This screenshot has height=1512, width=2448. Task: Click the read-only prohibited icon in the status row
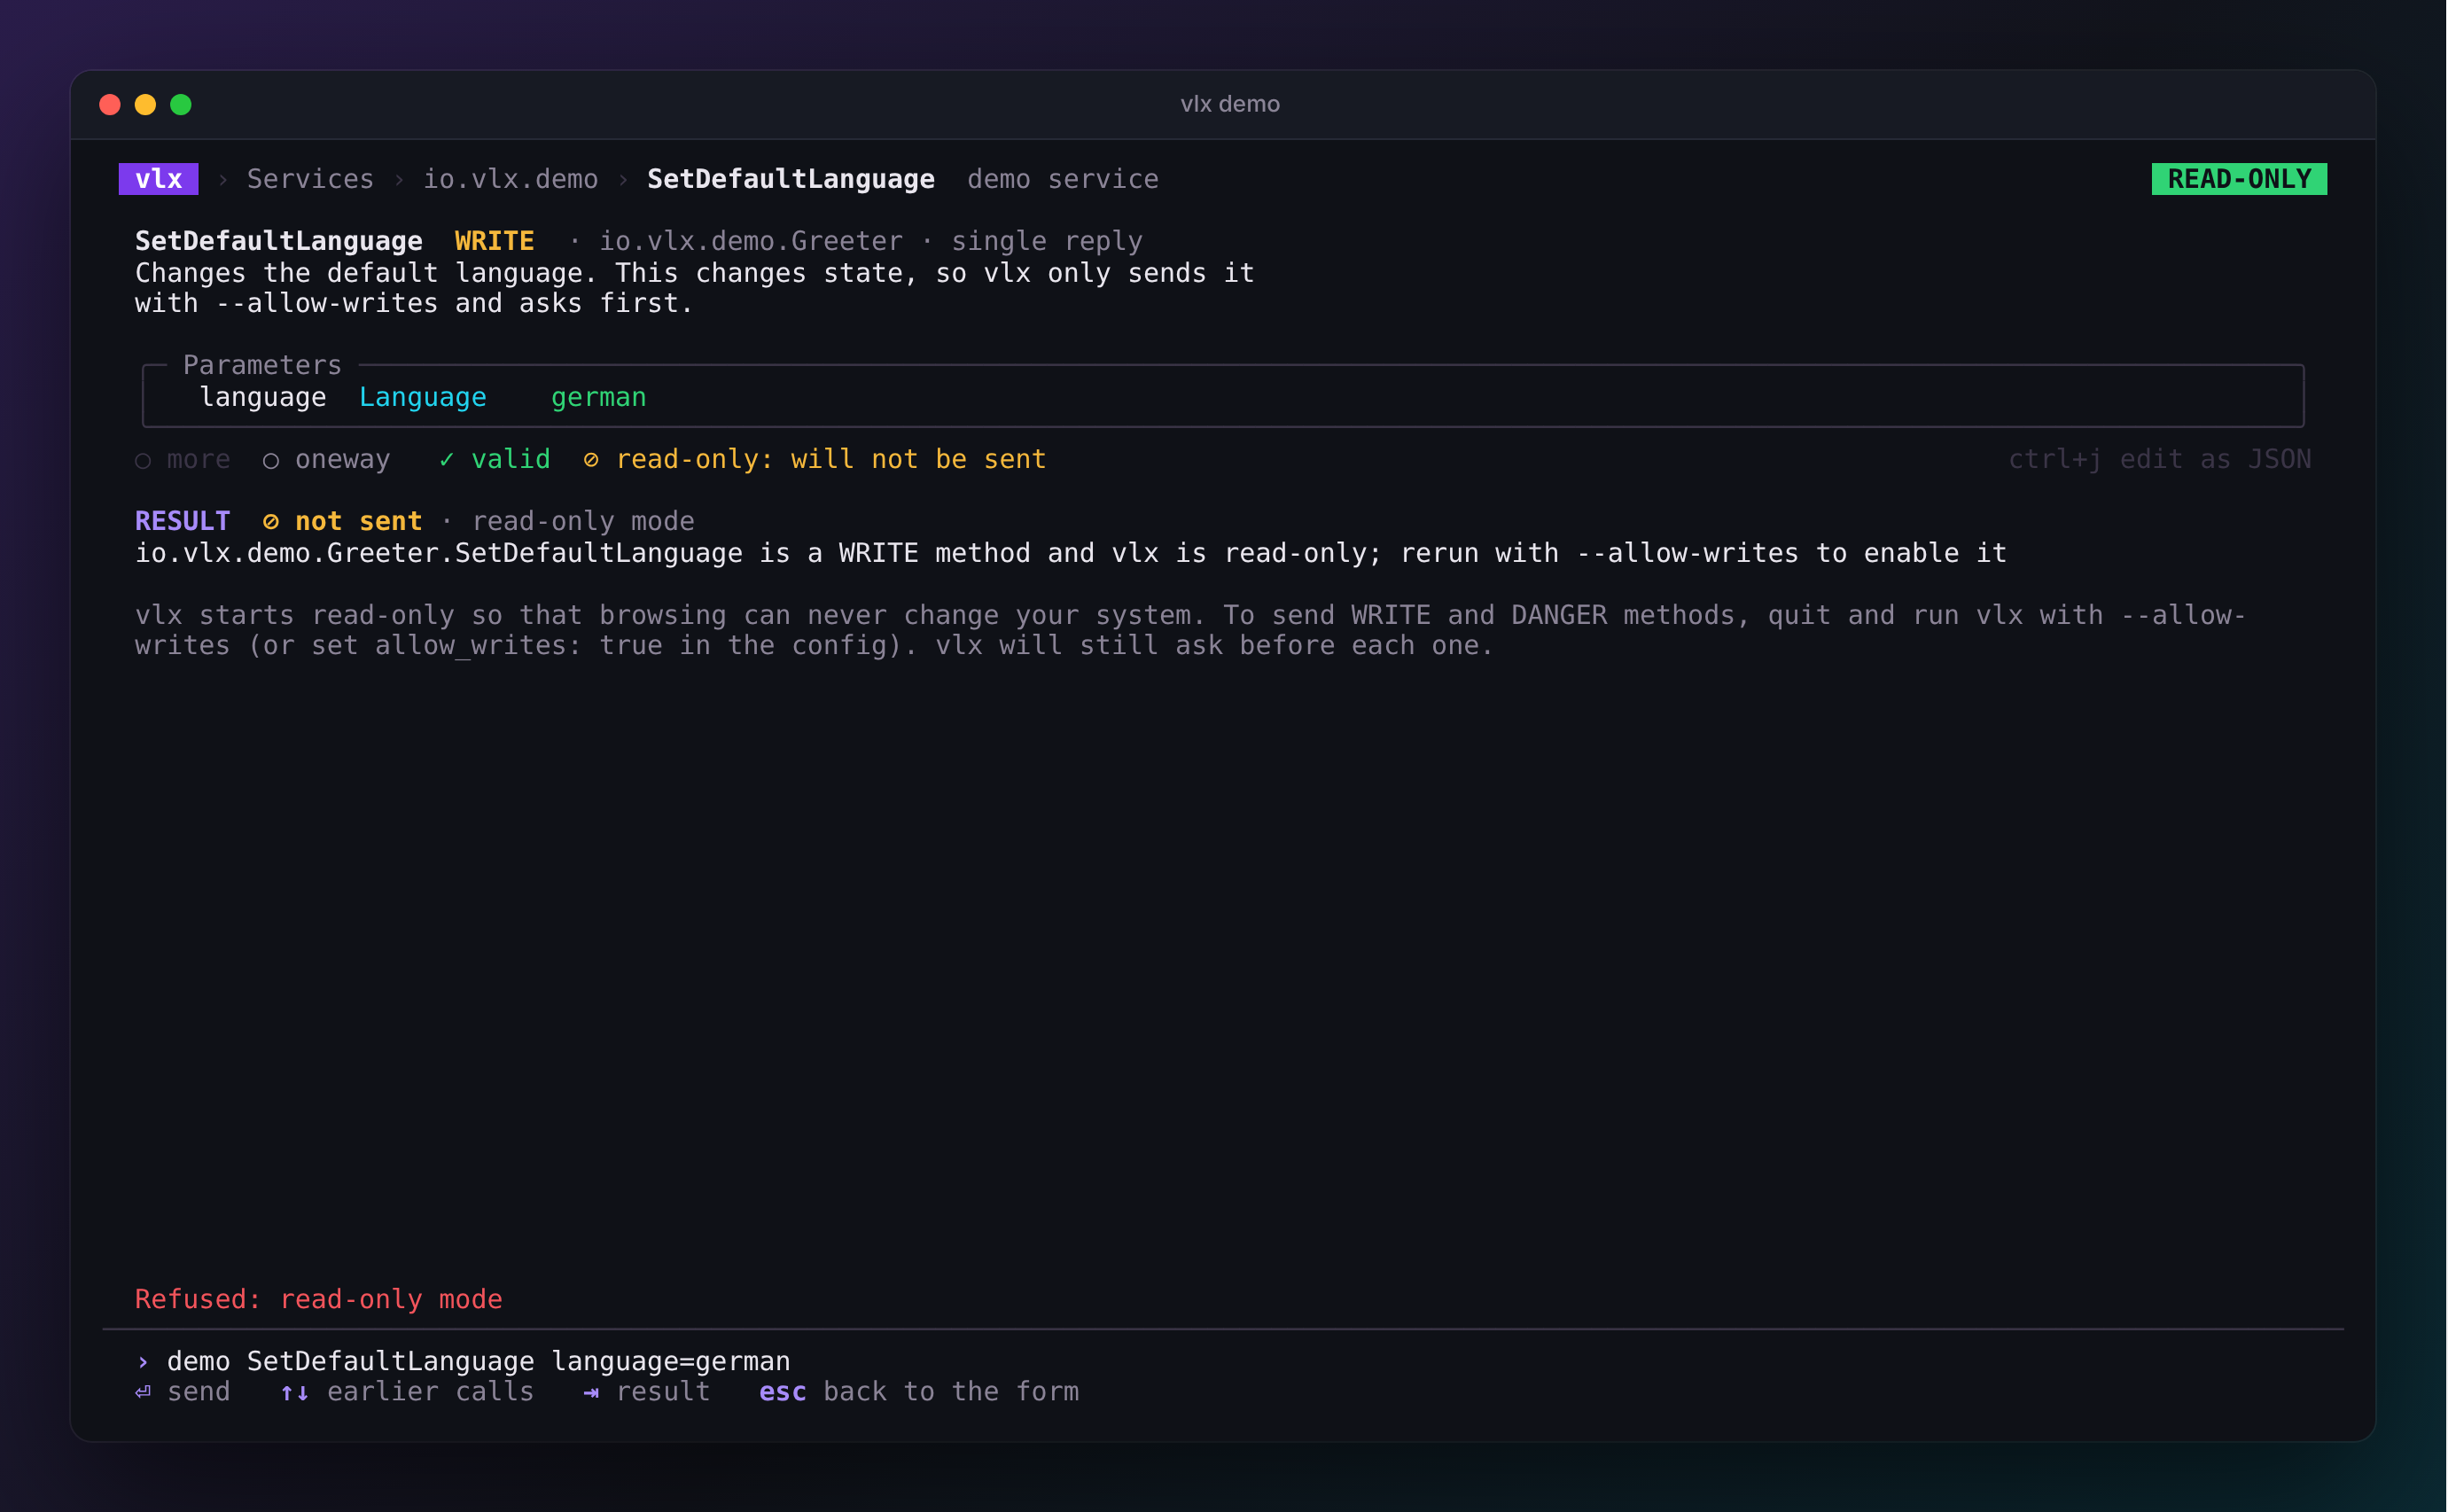(x=591, y=459)
